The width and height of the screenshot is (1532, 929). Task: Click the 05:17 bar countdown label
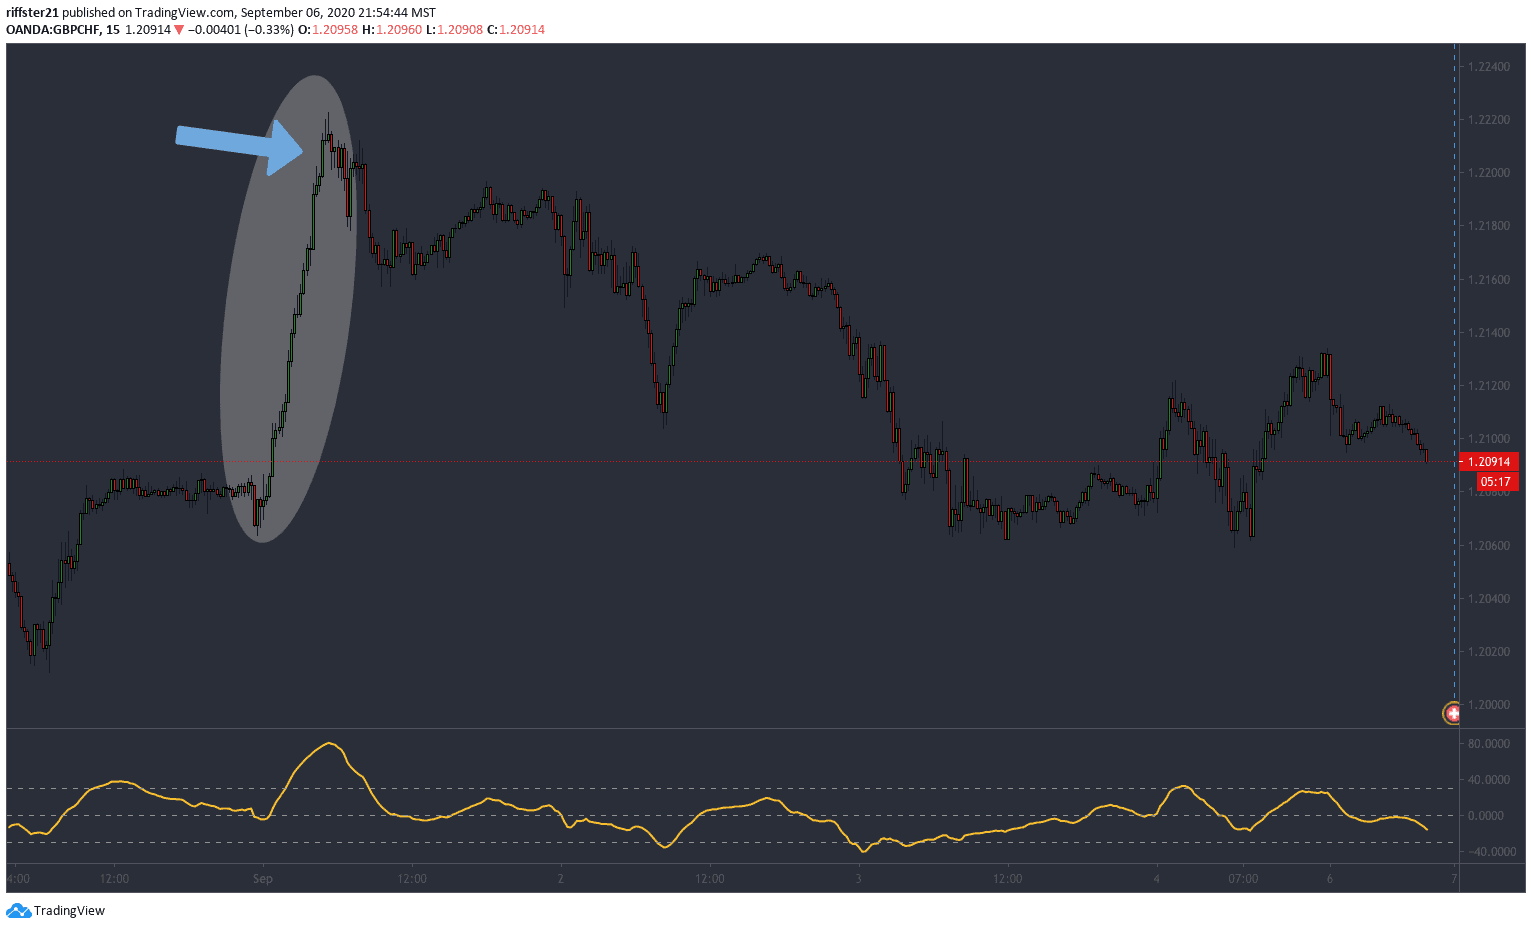coord(1496,482)
